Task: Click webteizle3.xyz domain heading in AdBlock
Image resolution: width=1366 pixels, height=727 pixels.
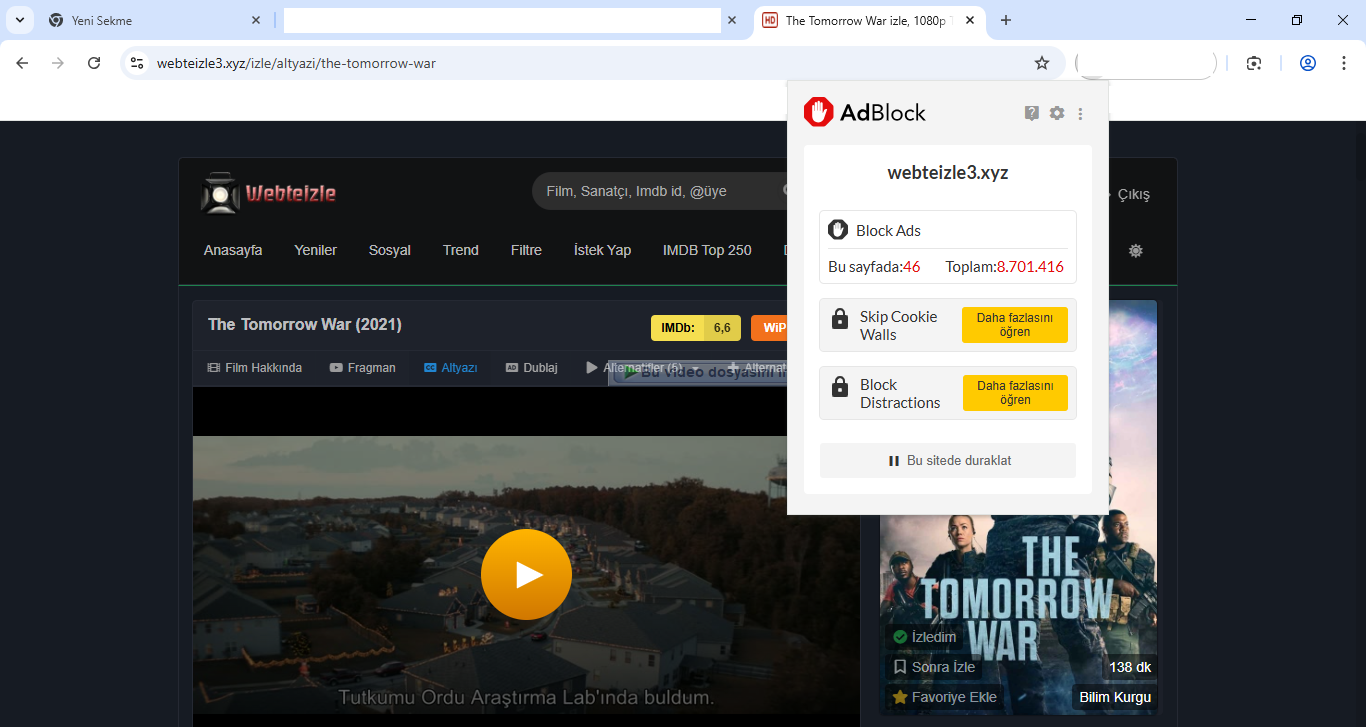Action: click(948, 173)
